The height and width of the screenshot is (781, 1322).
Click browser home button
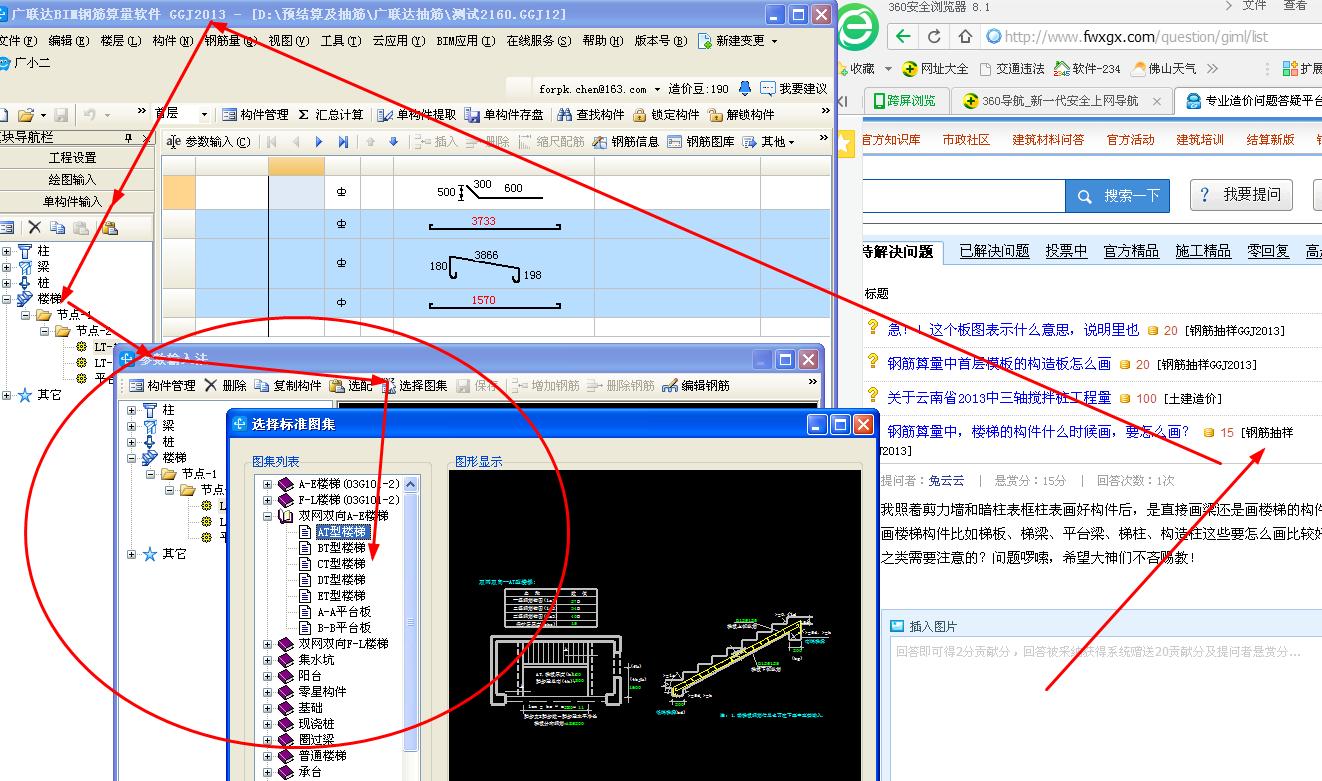click(964, 37)
